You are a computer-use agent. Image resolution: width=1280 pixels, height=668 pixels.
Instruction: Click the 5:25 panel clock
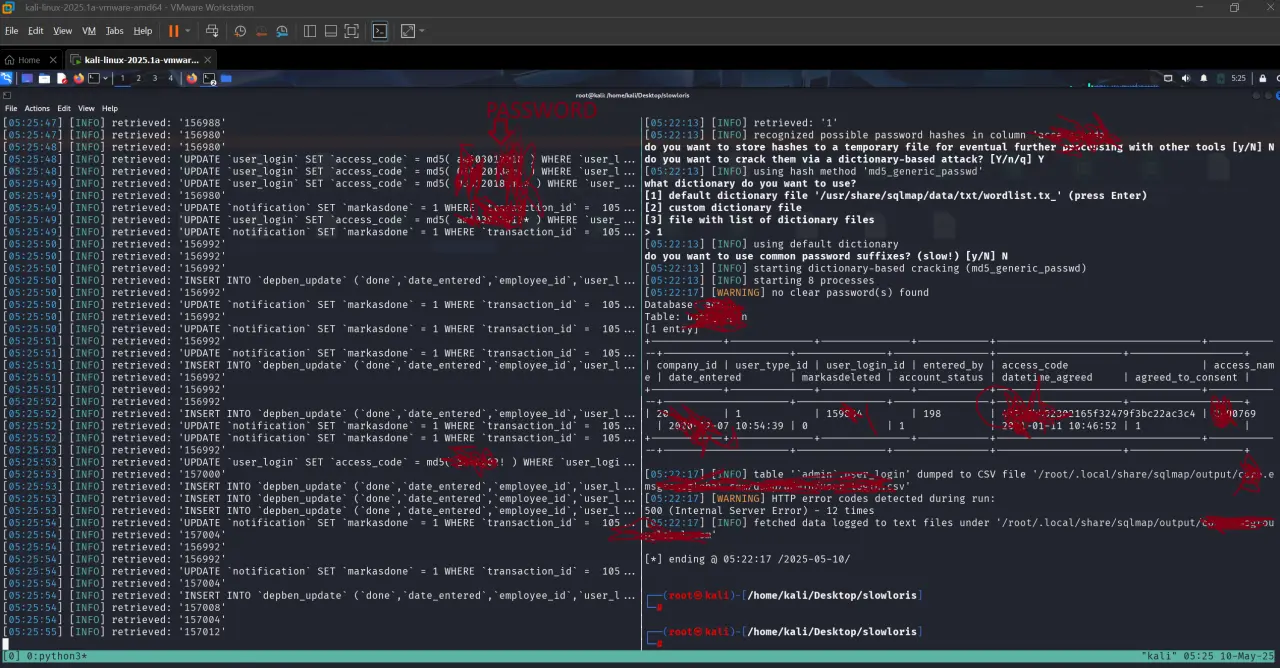click(x=1238, y=78)
